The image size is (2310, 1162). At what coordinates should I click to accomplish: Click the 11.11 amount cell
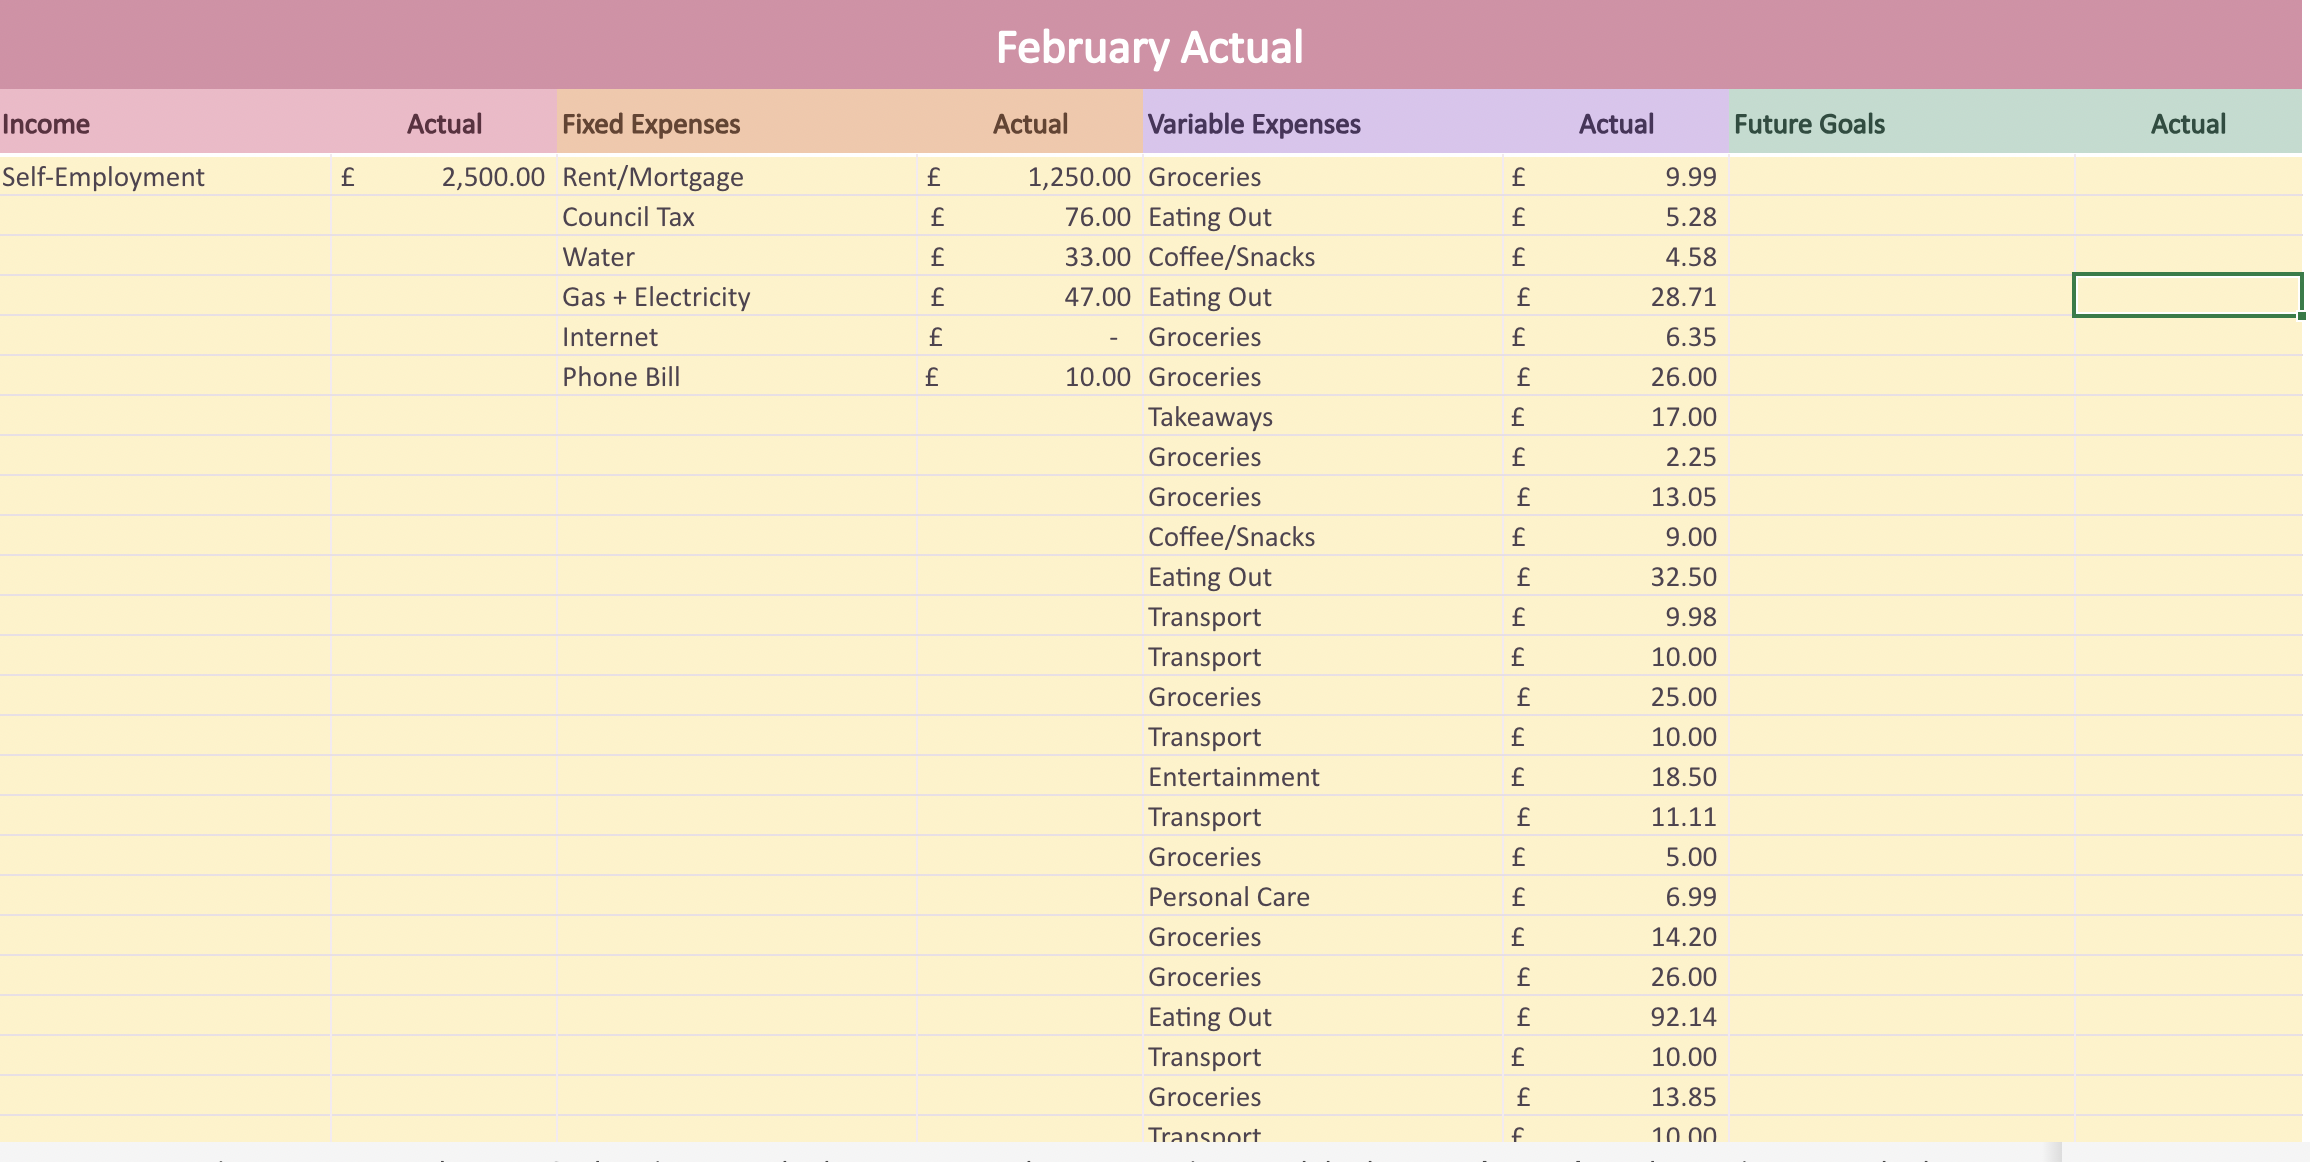tap(1616, 817)
